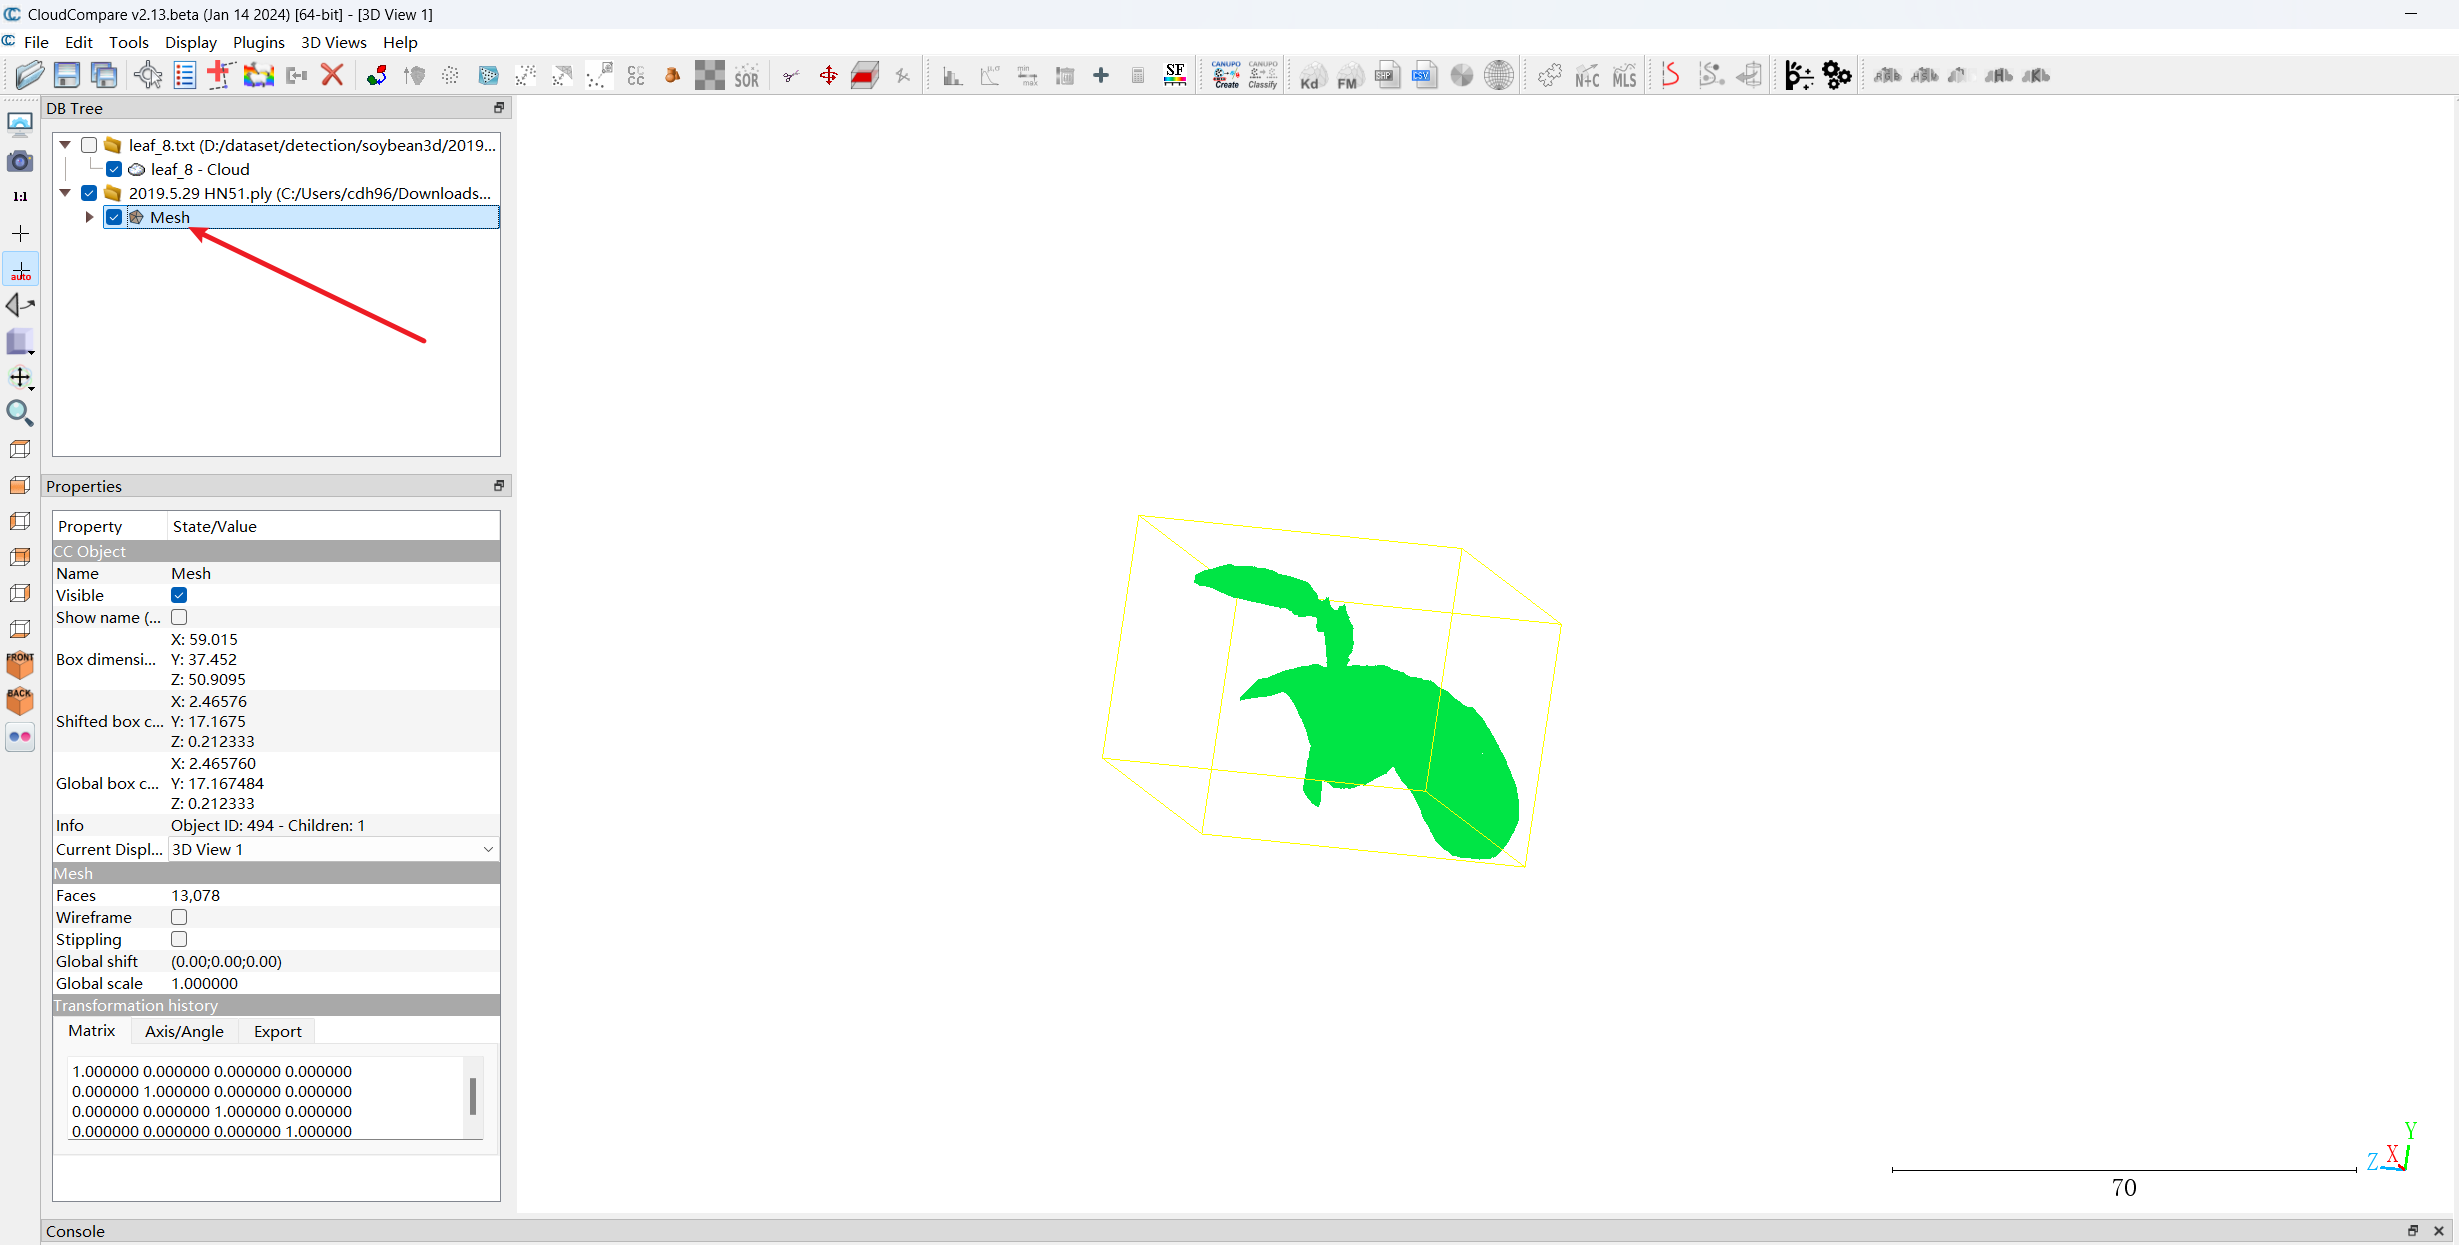Set the FRONT view cube icon

(20, 664)
